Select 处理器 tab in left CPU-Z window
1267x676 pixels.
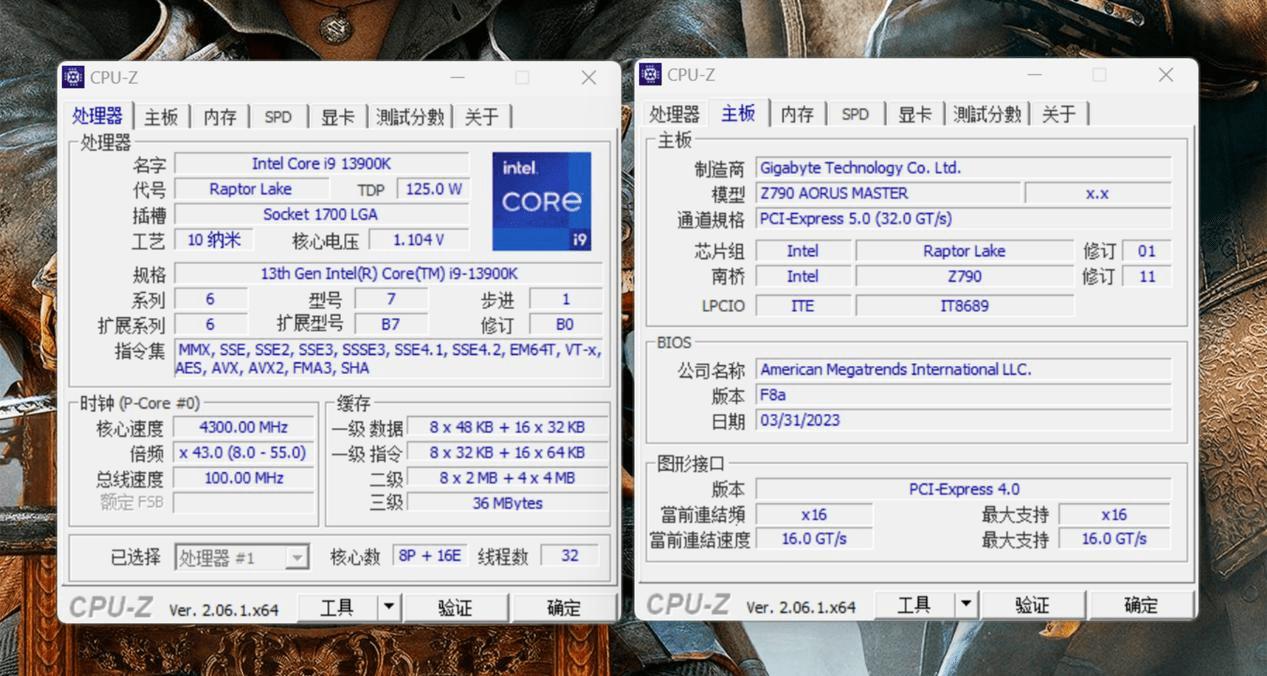tap(98, 115)
